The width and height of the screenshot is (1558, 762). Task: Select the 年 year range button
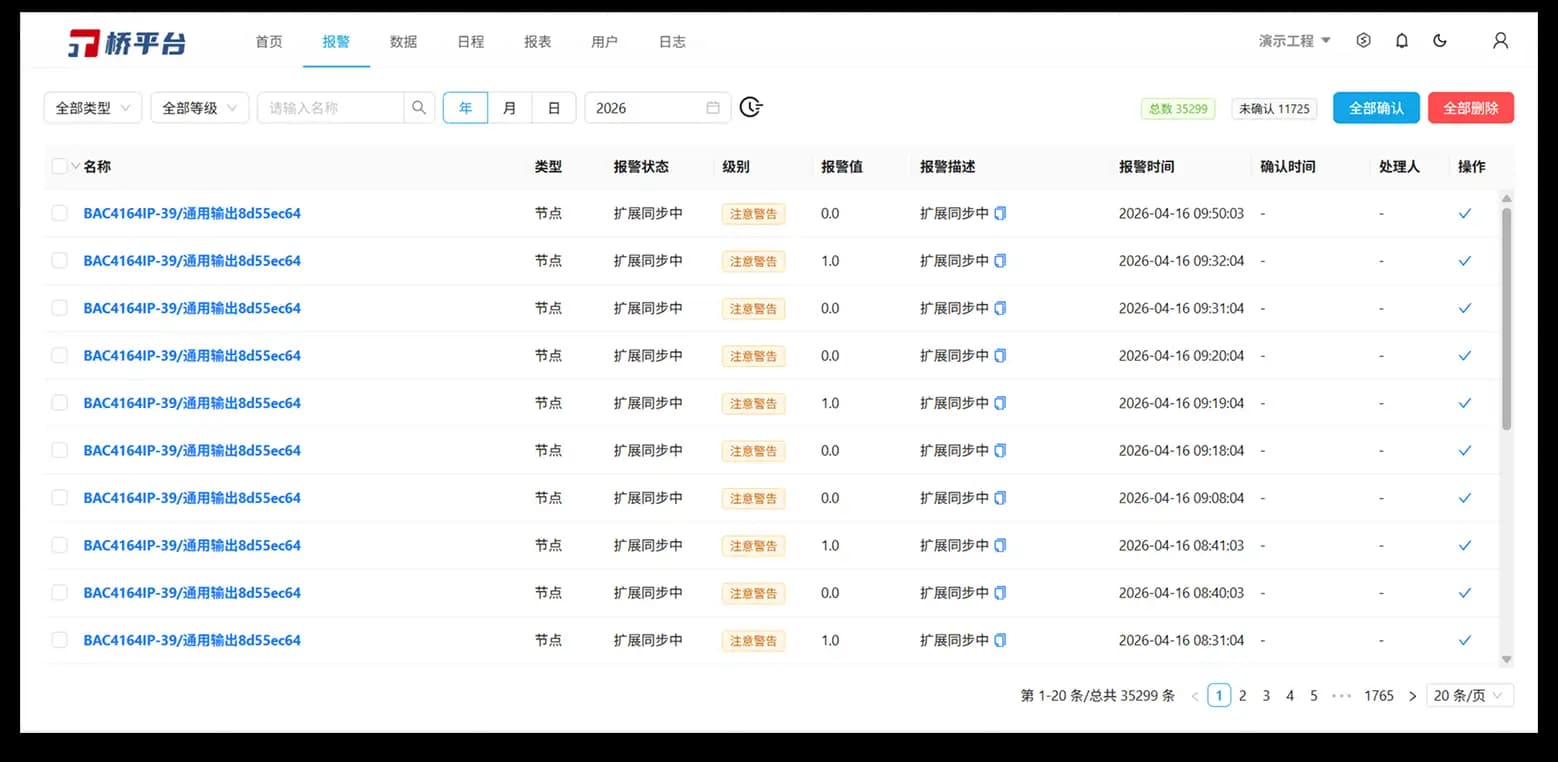(x=466, y=108)
